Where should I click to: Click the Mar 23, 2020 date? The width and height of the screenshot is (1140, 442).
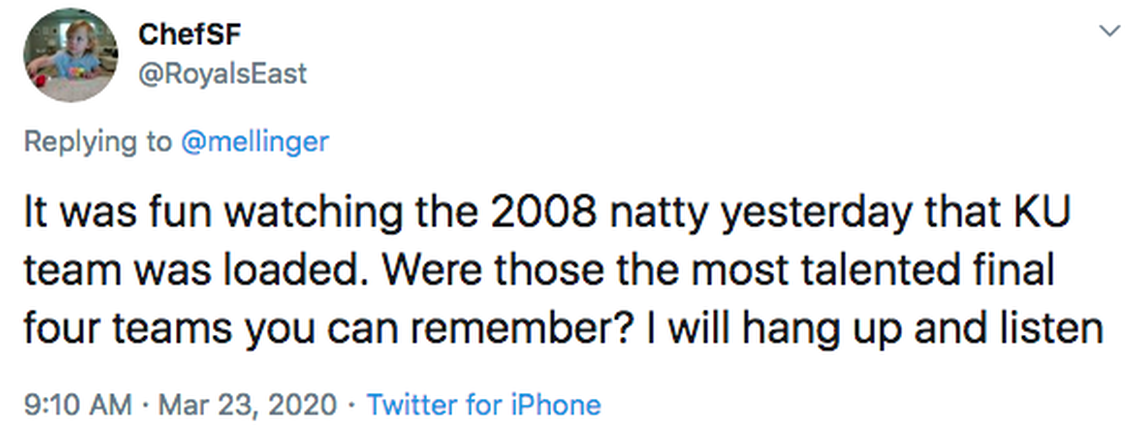[221, 405]
